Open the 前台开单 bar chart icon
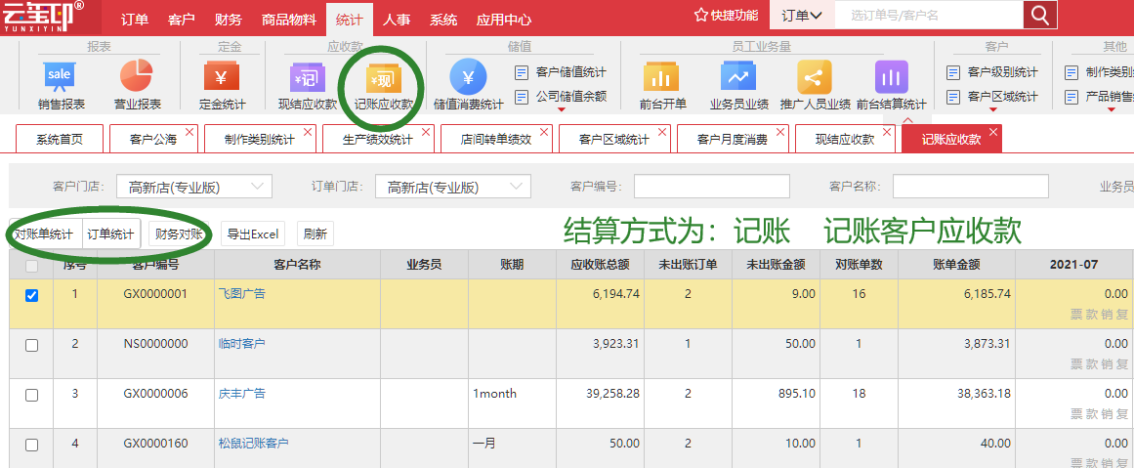 click(660, 76)
